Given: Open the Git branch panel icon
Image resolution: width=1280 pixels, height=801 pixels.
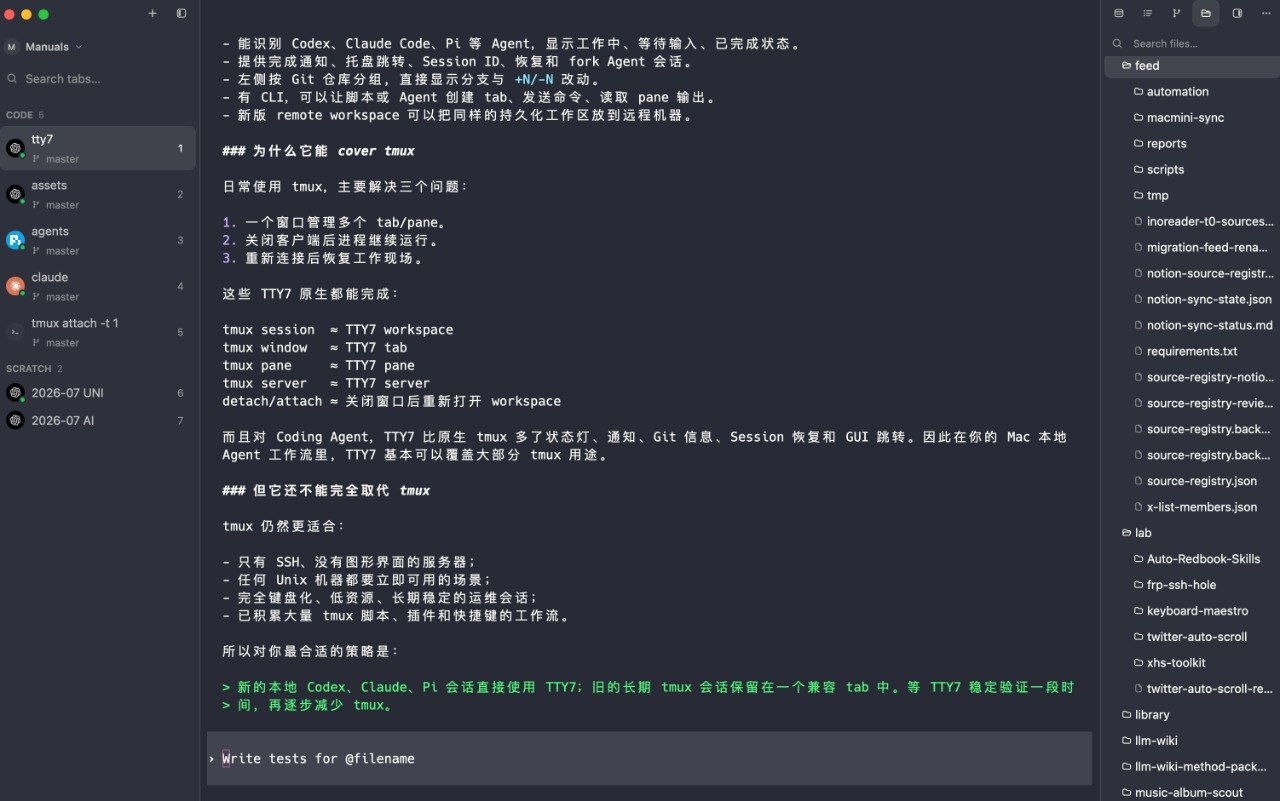Looking at the screenshot, I should [x=1176, y=13].
